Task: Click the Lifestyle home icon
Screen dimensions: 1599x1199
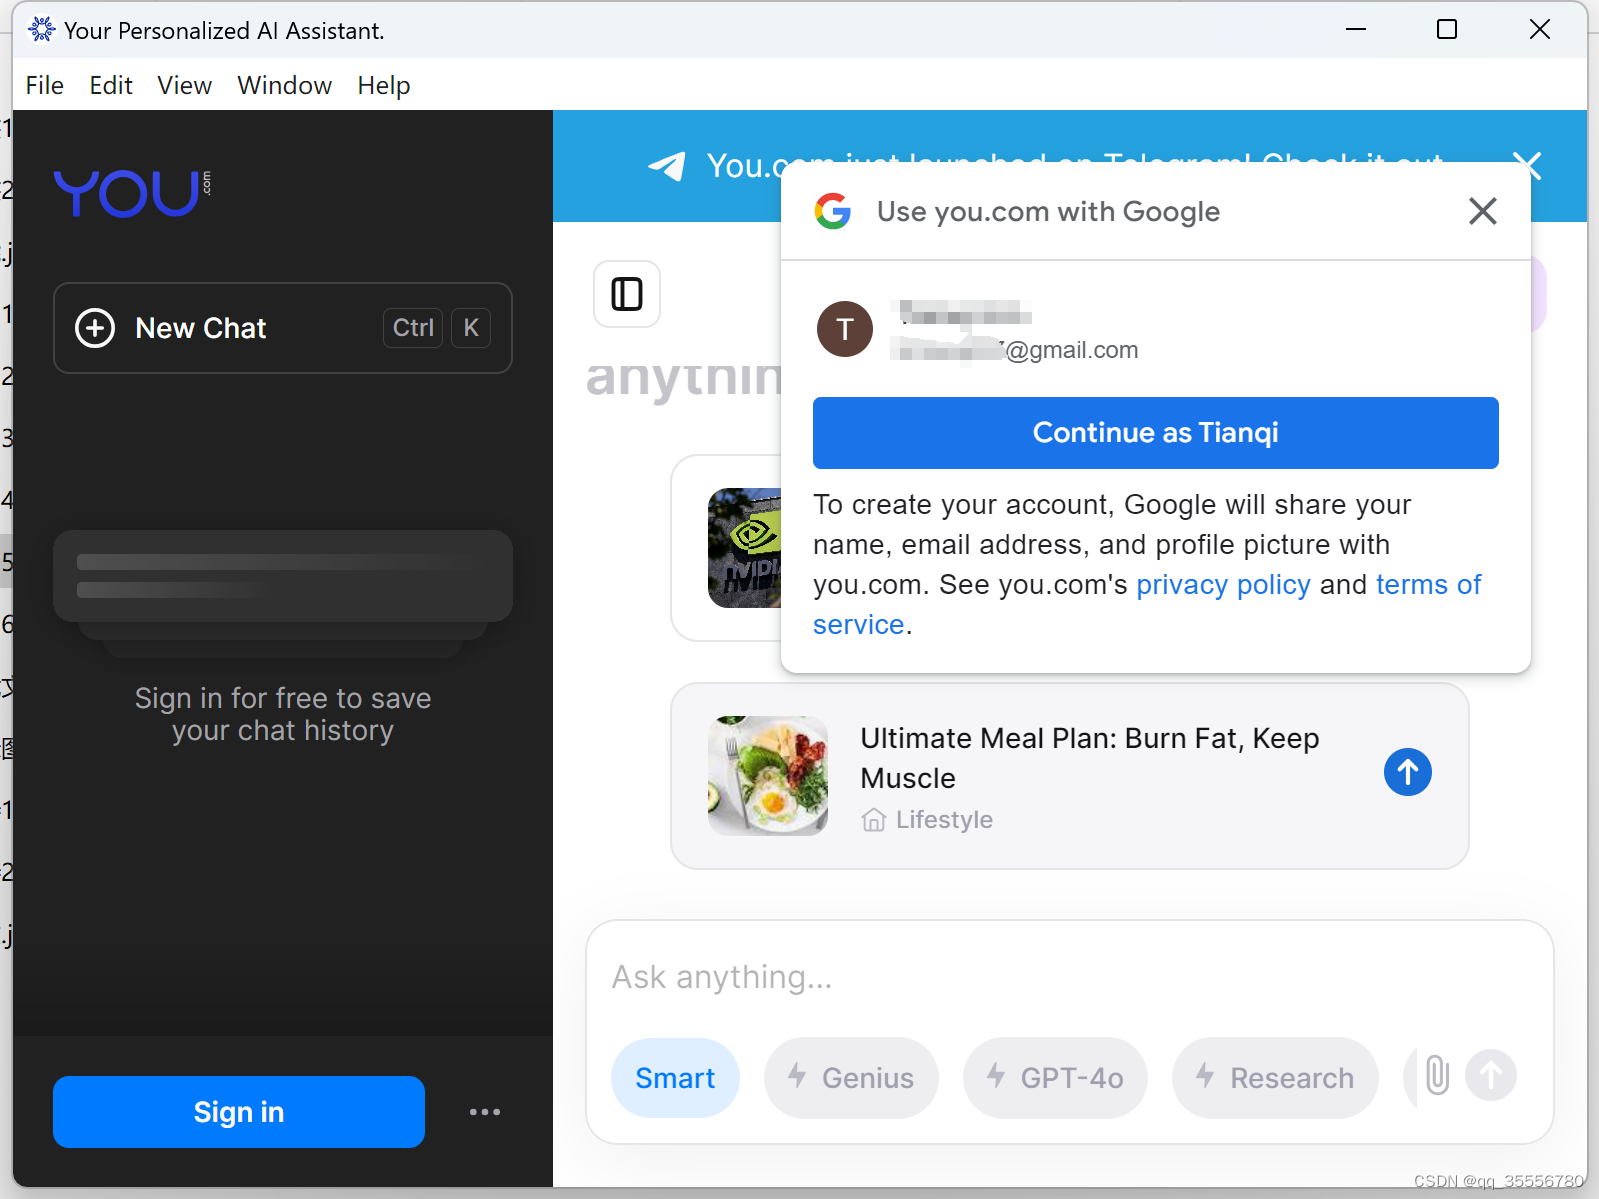Action: (x=874, y=820)
